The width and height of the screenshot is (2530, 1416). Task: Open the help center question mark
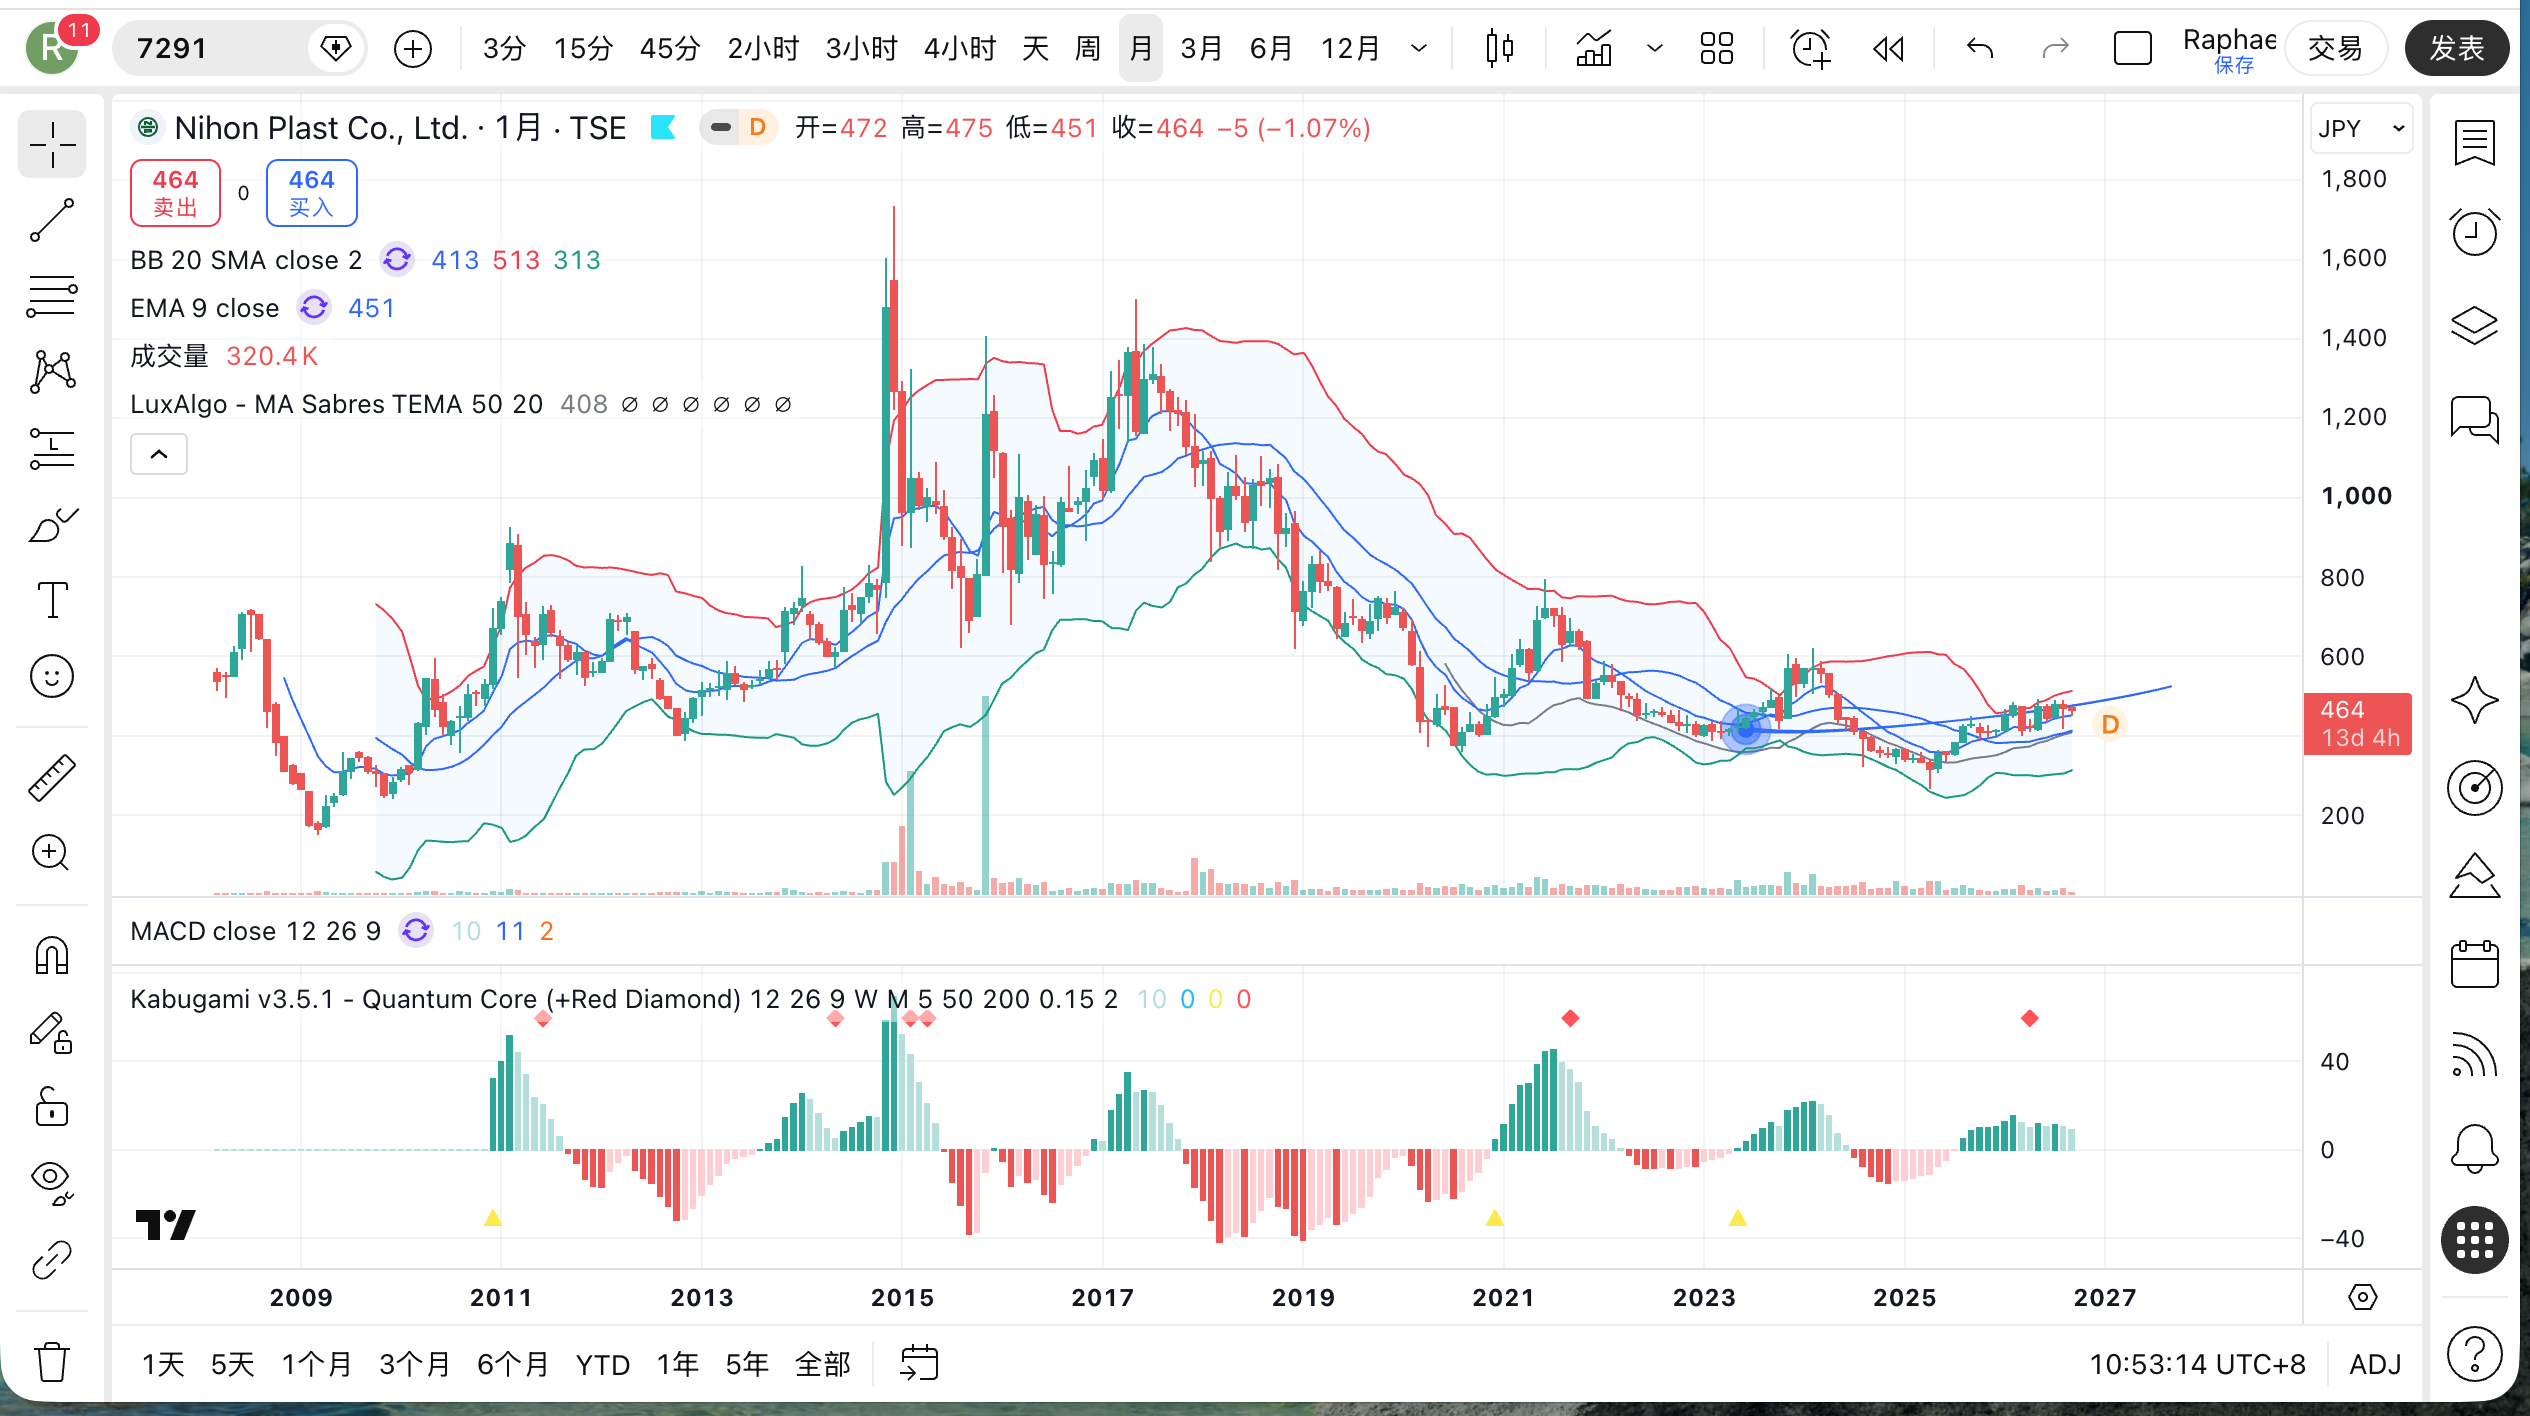click(x=2474, y=1355)
